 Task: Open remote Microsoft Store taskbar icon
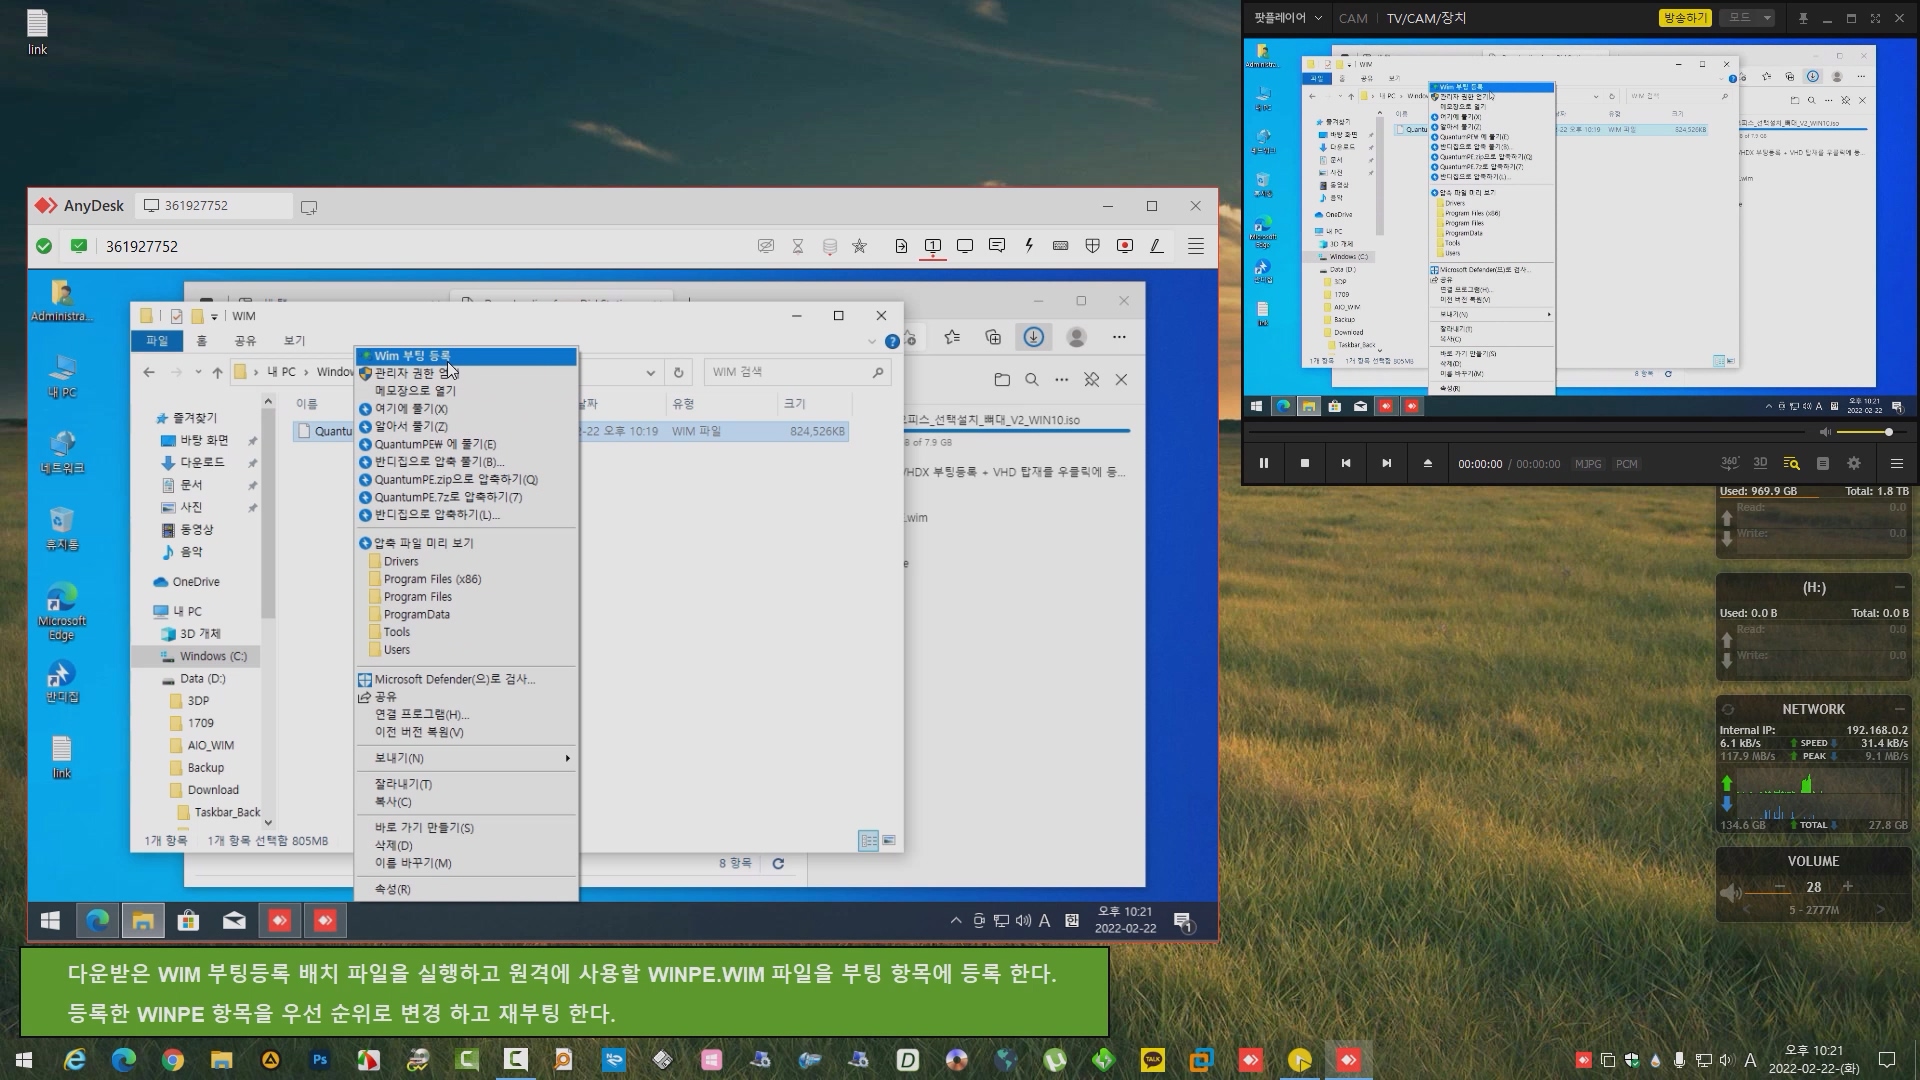pos(188,920)
